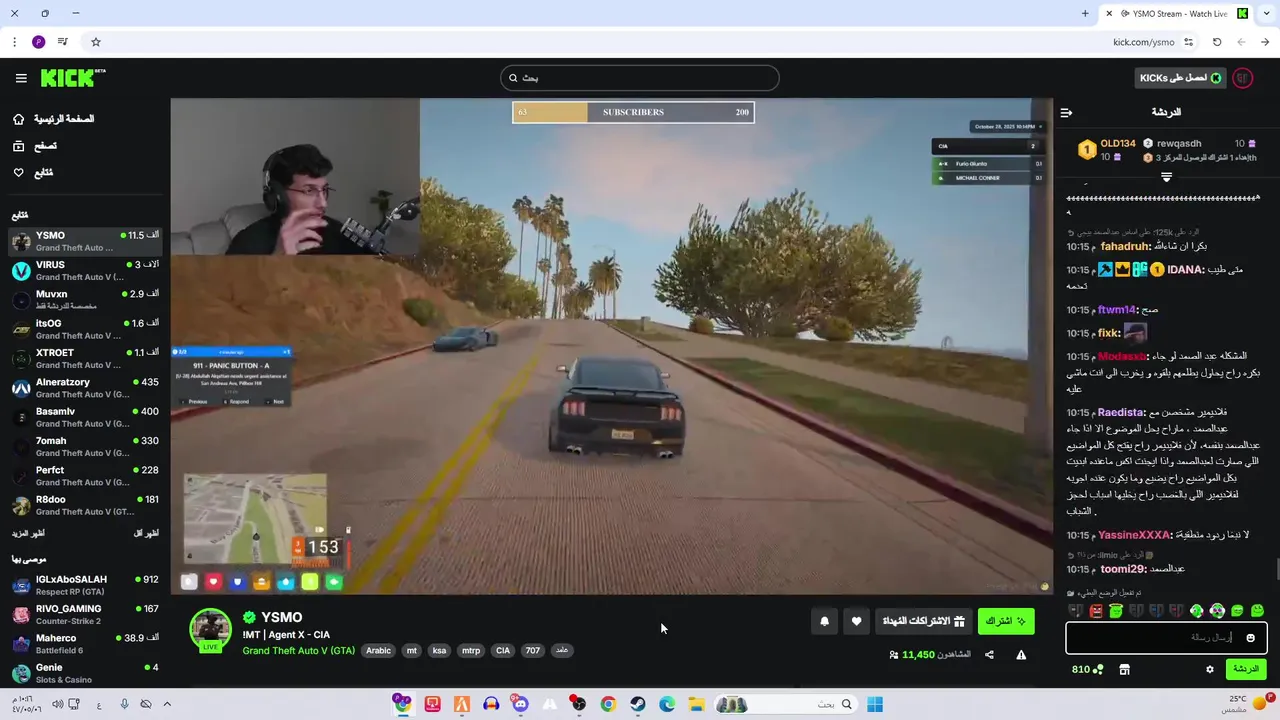Send message with green Chat button

[x=1246, y=669]
